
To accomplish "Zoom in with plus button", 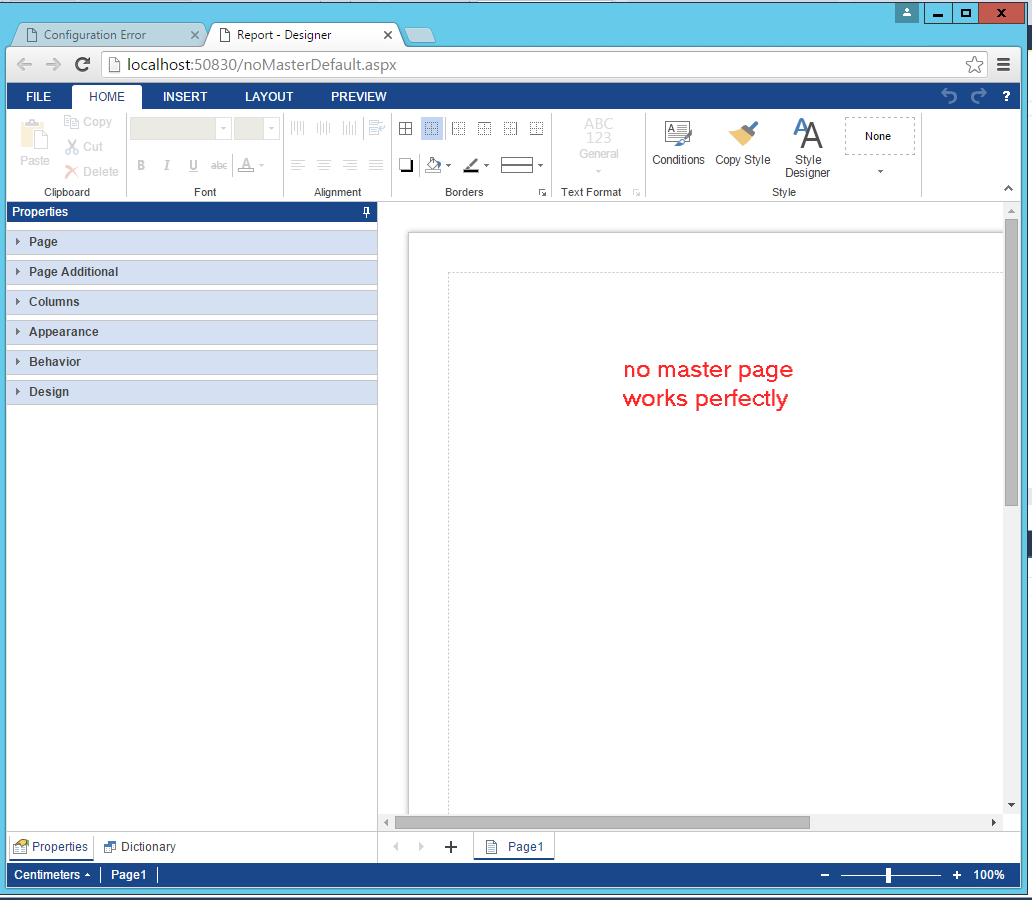I will coord(957,875).
